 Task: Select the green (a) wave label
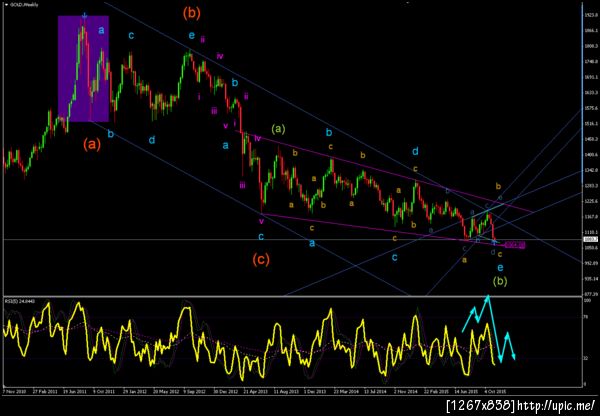279,129
